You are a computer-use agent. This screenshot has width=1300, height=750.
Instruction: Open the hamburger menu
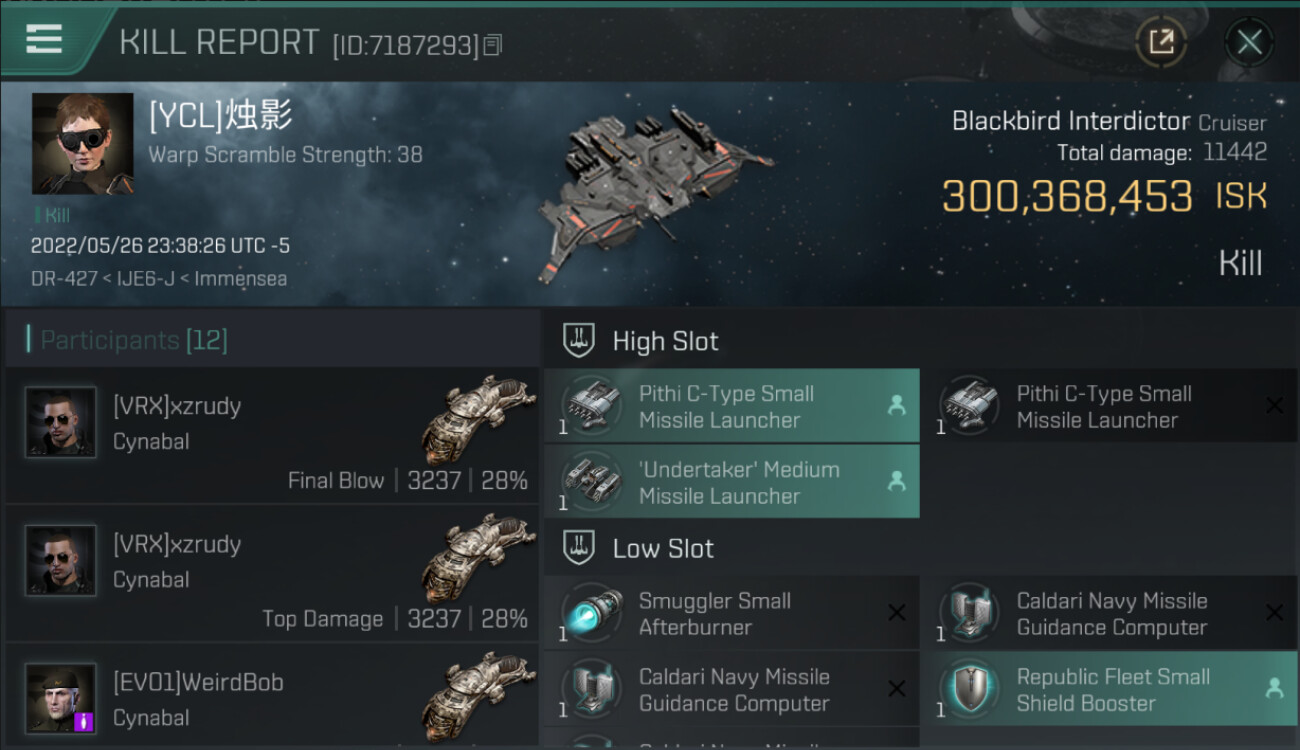pyautogui.click(x=44, y=40)
